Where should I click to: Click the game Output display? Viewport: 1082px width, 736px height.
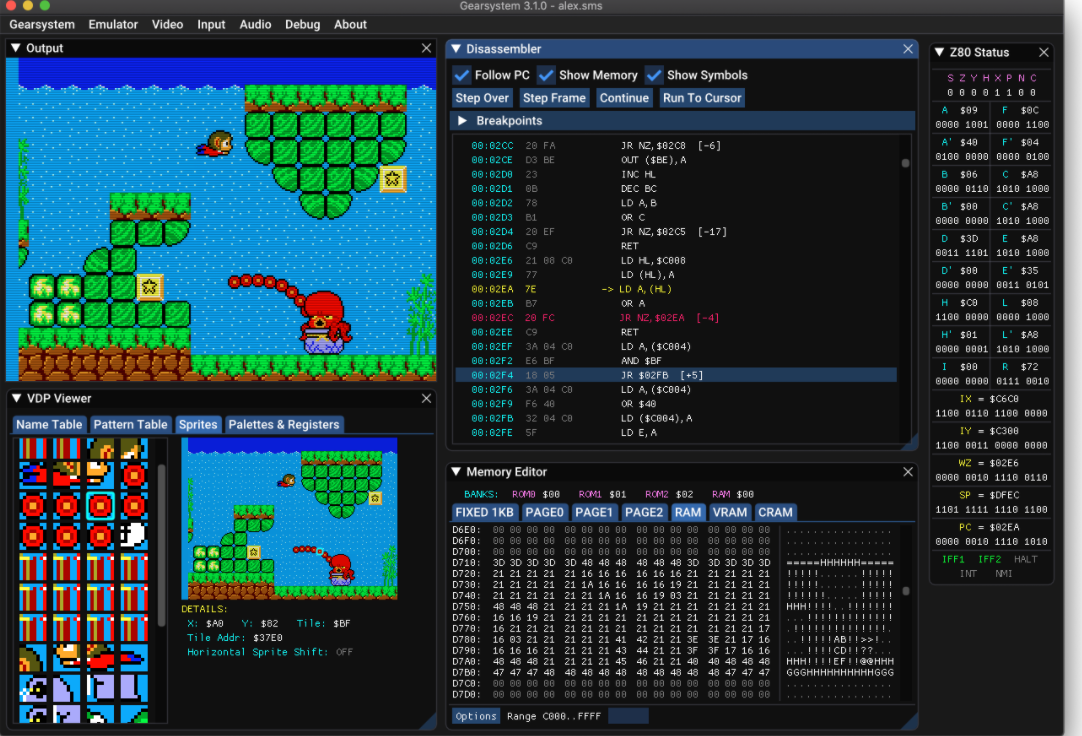(221, 219)
